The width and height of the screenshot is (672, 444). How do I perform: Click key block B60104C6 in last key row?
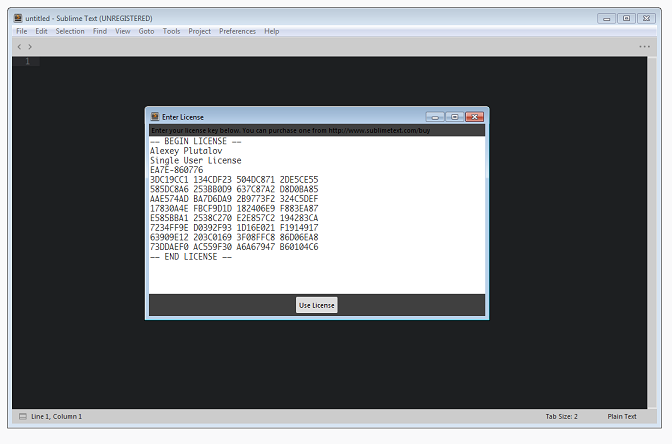(x=299, y=247)
